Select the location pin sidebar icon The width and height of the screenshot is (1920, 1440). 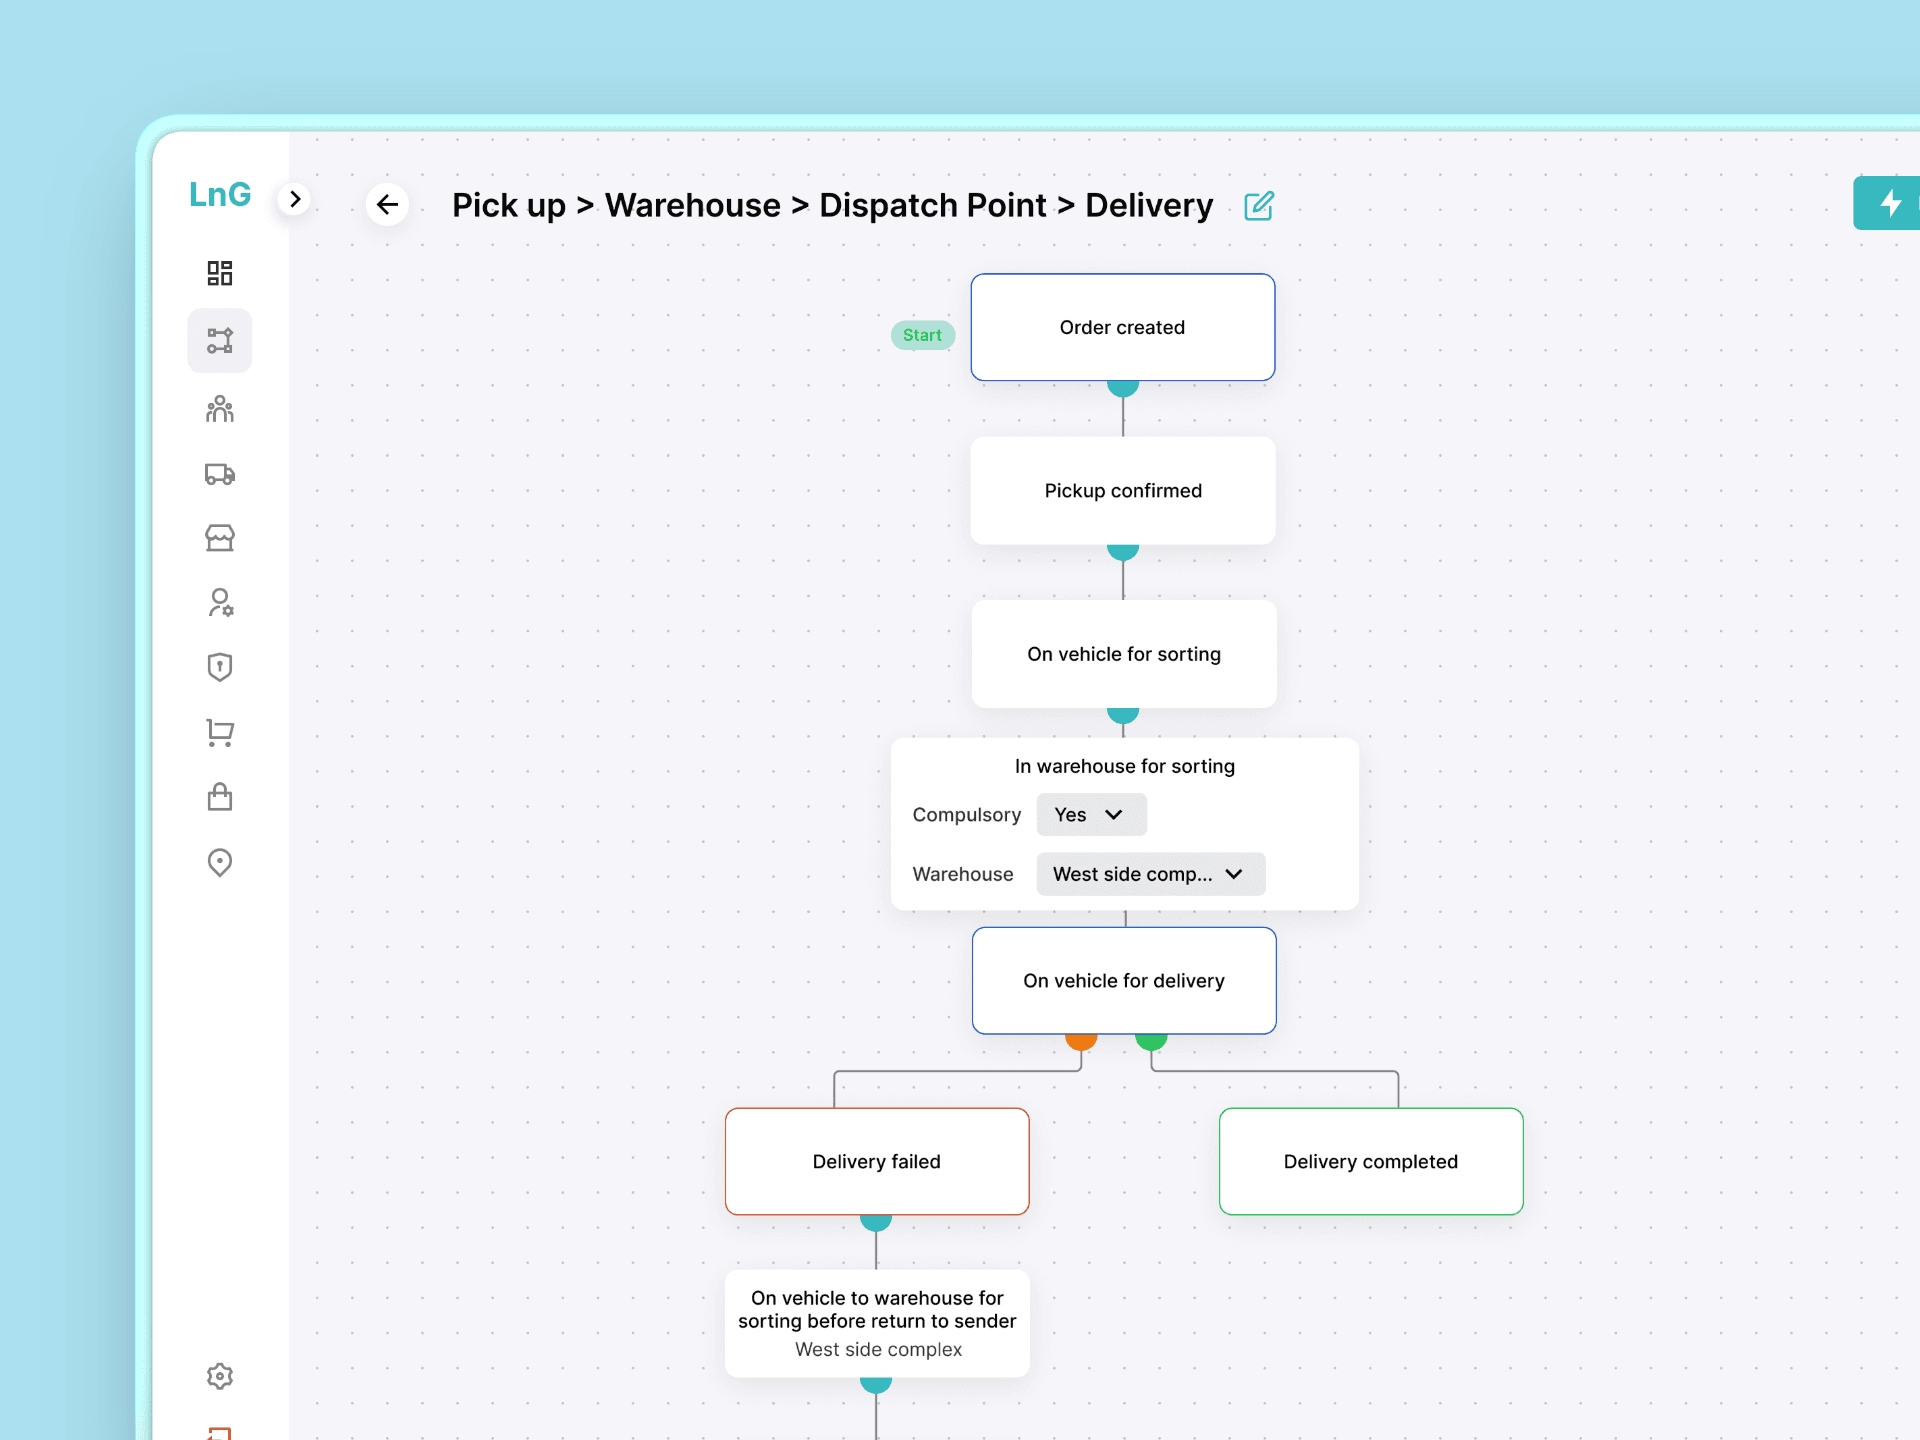[x=219, y=862]
